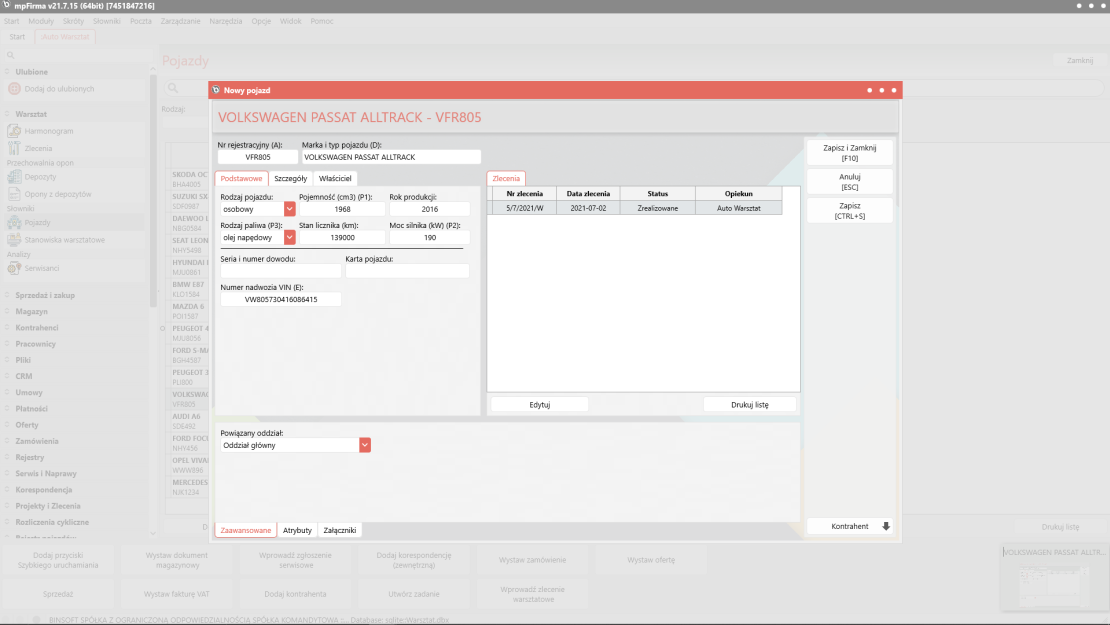Image resolution: width=1110 pixels, height=625 pixels.
Task: Open the Serwisanci sidebar icon
Action: coord(14,268)
